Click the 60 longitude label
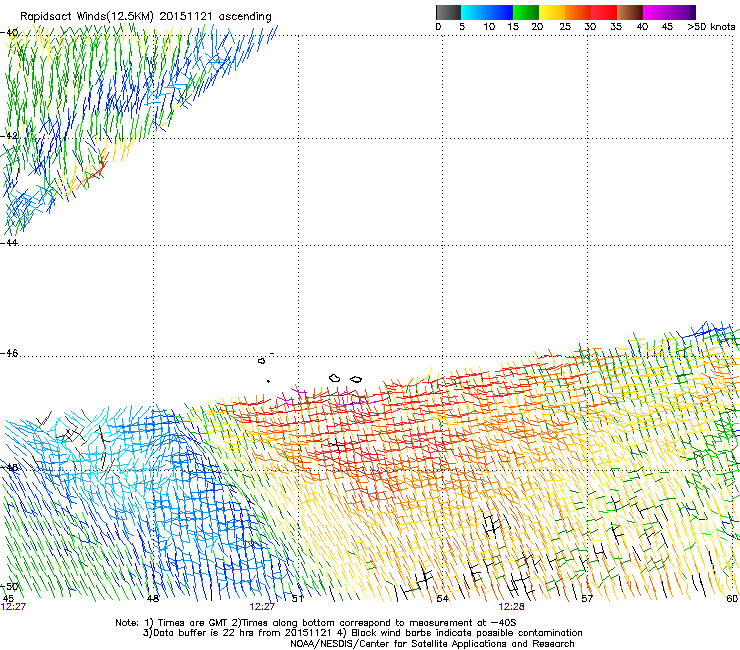Viewport: 740px width, 650px height. pyautogui.click(x=732, y=598)
